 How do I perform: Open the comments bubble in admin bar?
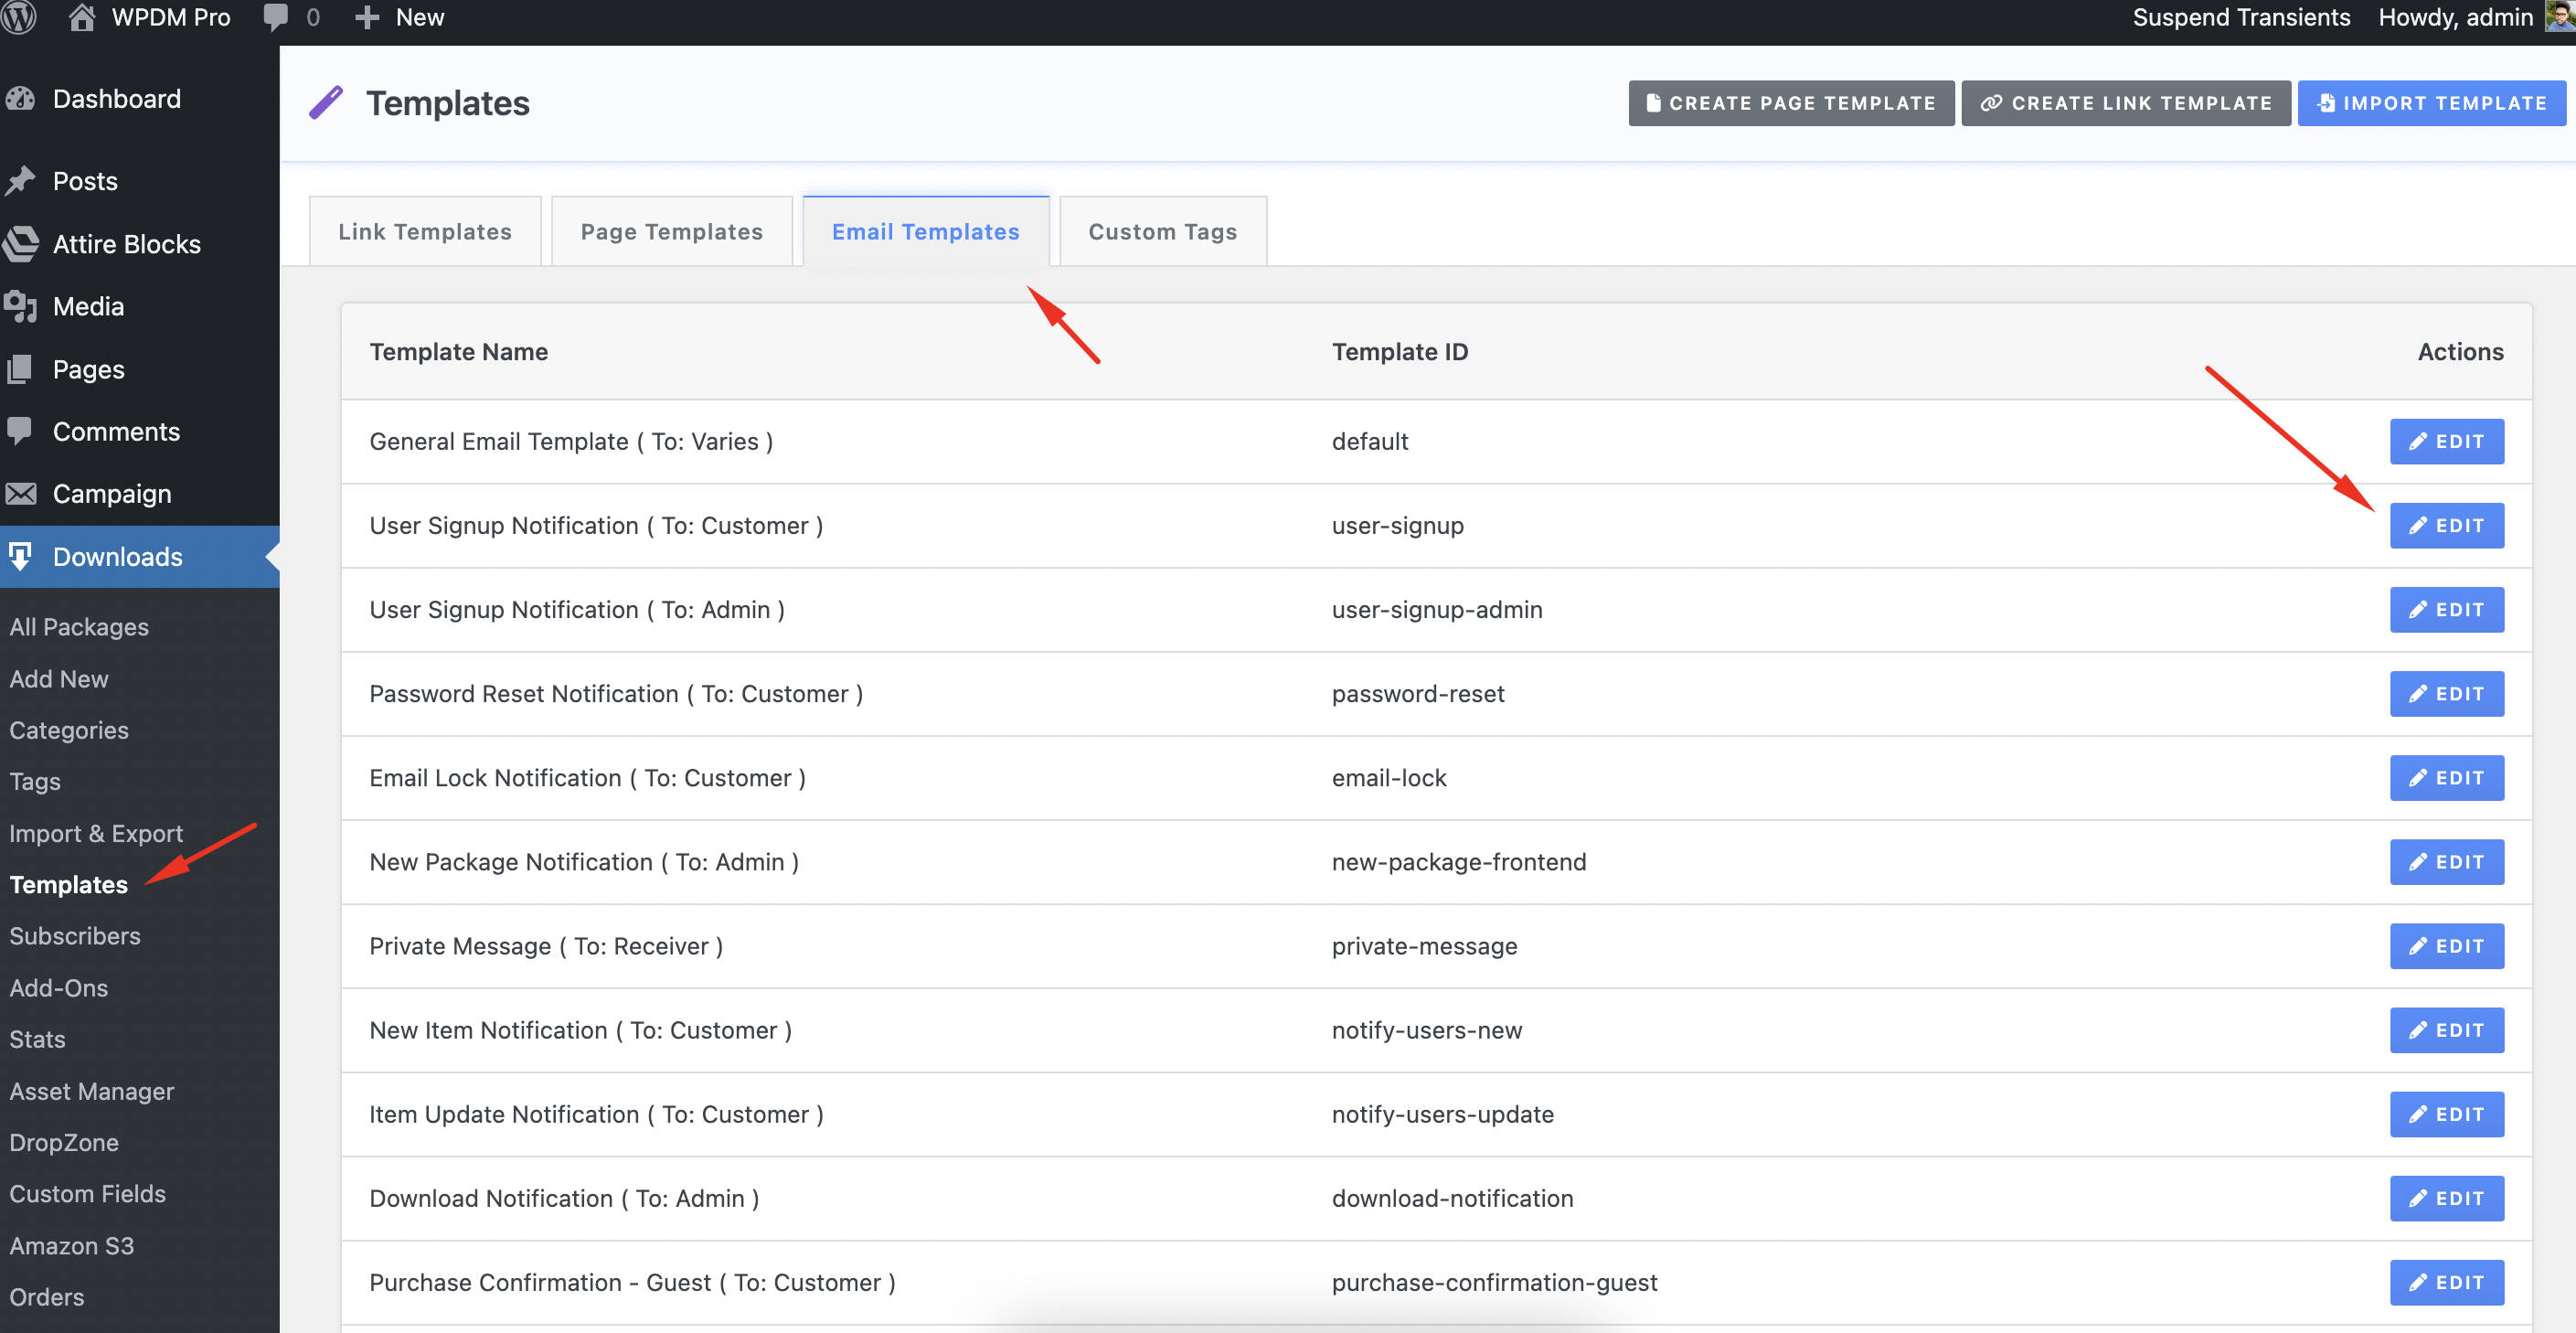click(275, 18)
